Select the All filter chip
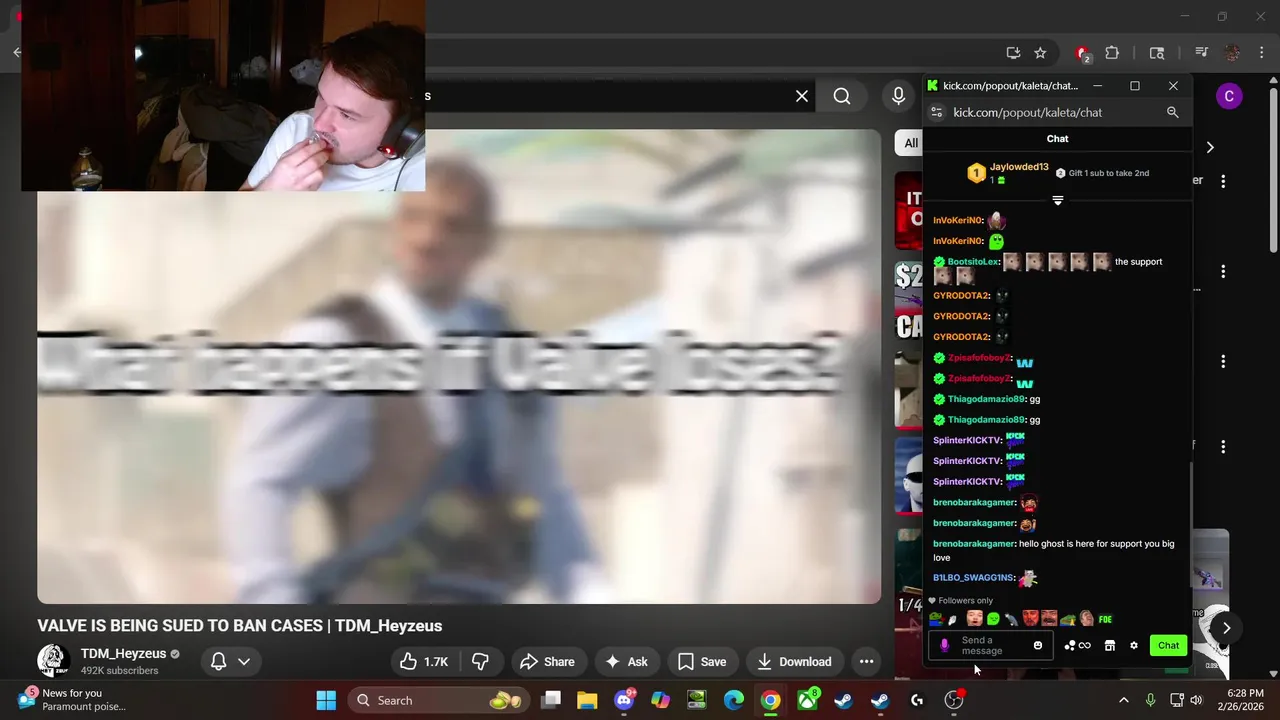 pos(911,143)
